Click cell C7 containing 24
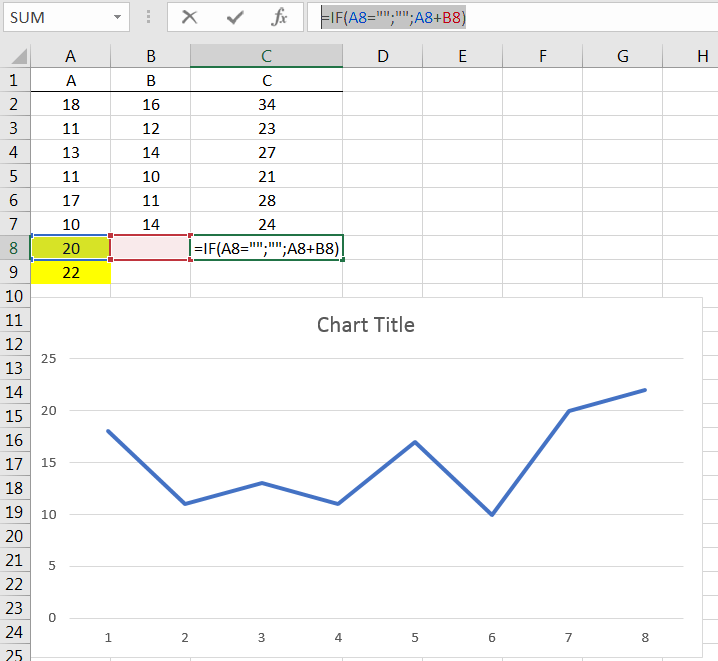 [x=267, y=224]
